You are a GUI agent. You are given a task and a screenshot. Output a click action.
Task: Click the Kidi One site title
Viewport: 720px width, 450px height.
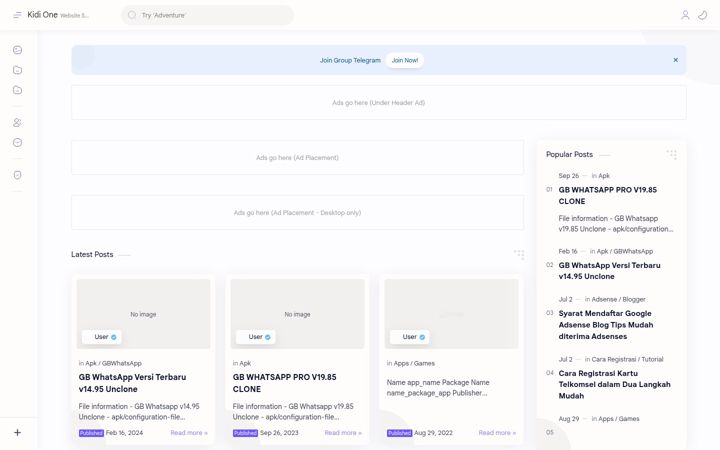(42, 15)
